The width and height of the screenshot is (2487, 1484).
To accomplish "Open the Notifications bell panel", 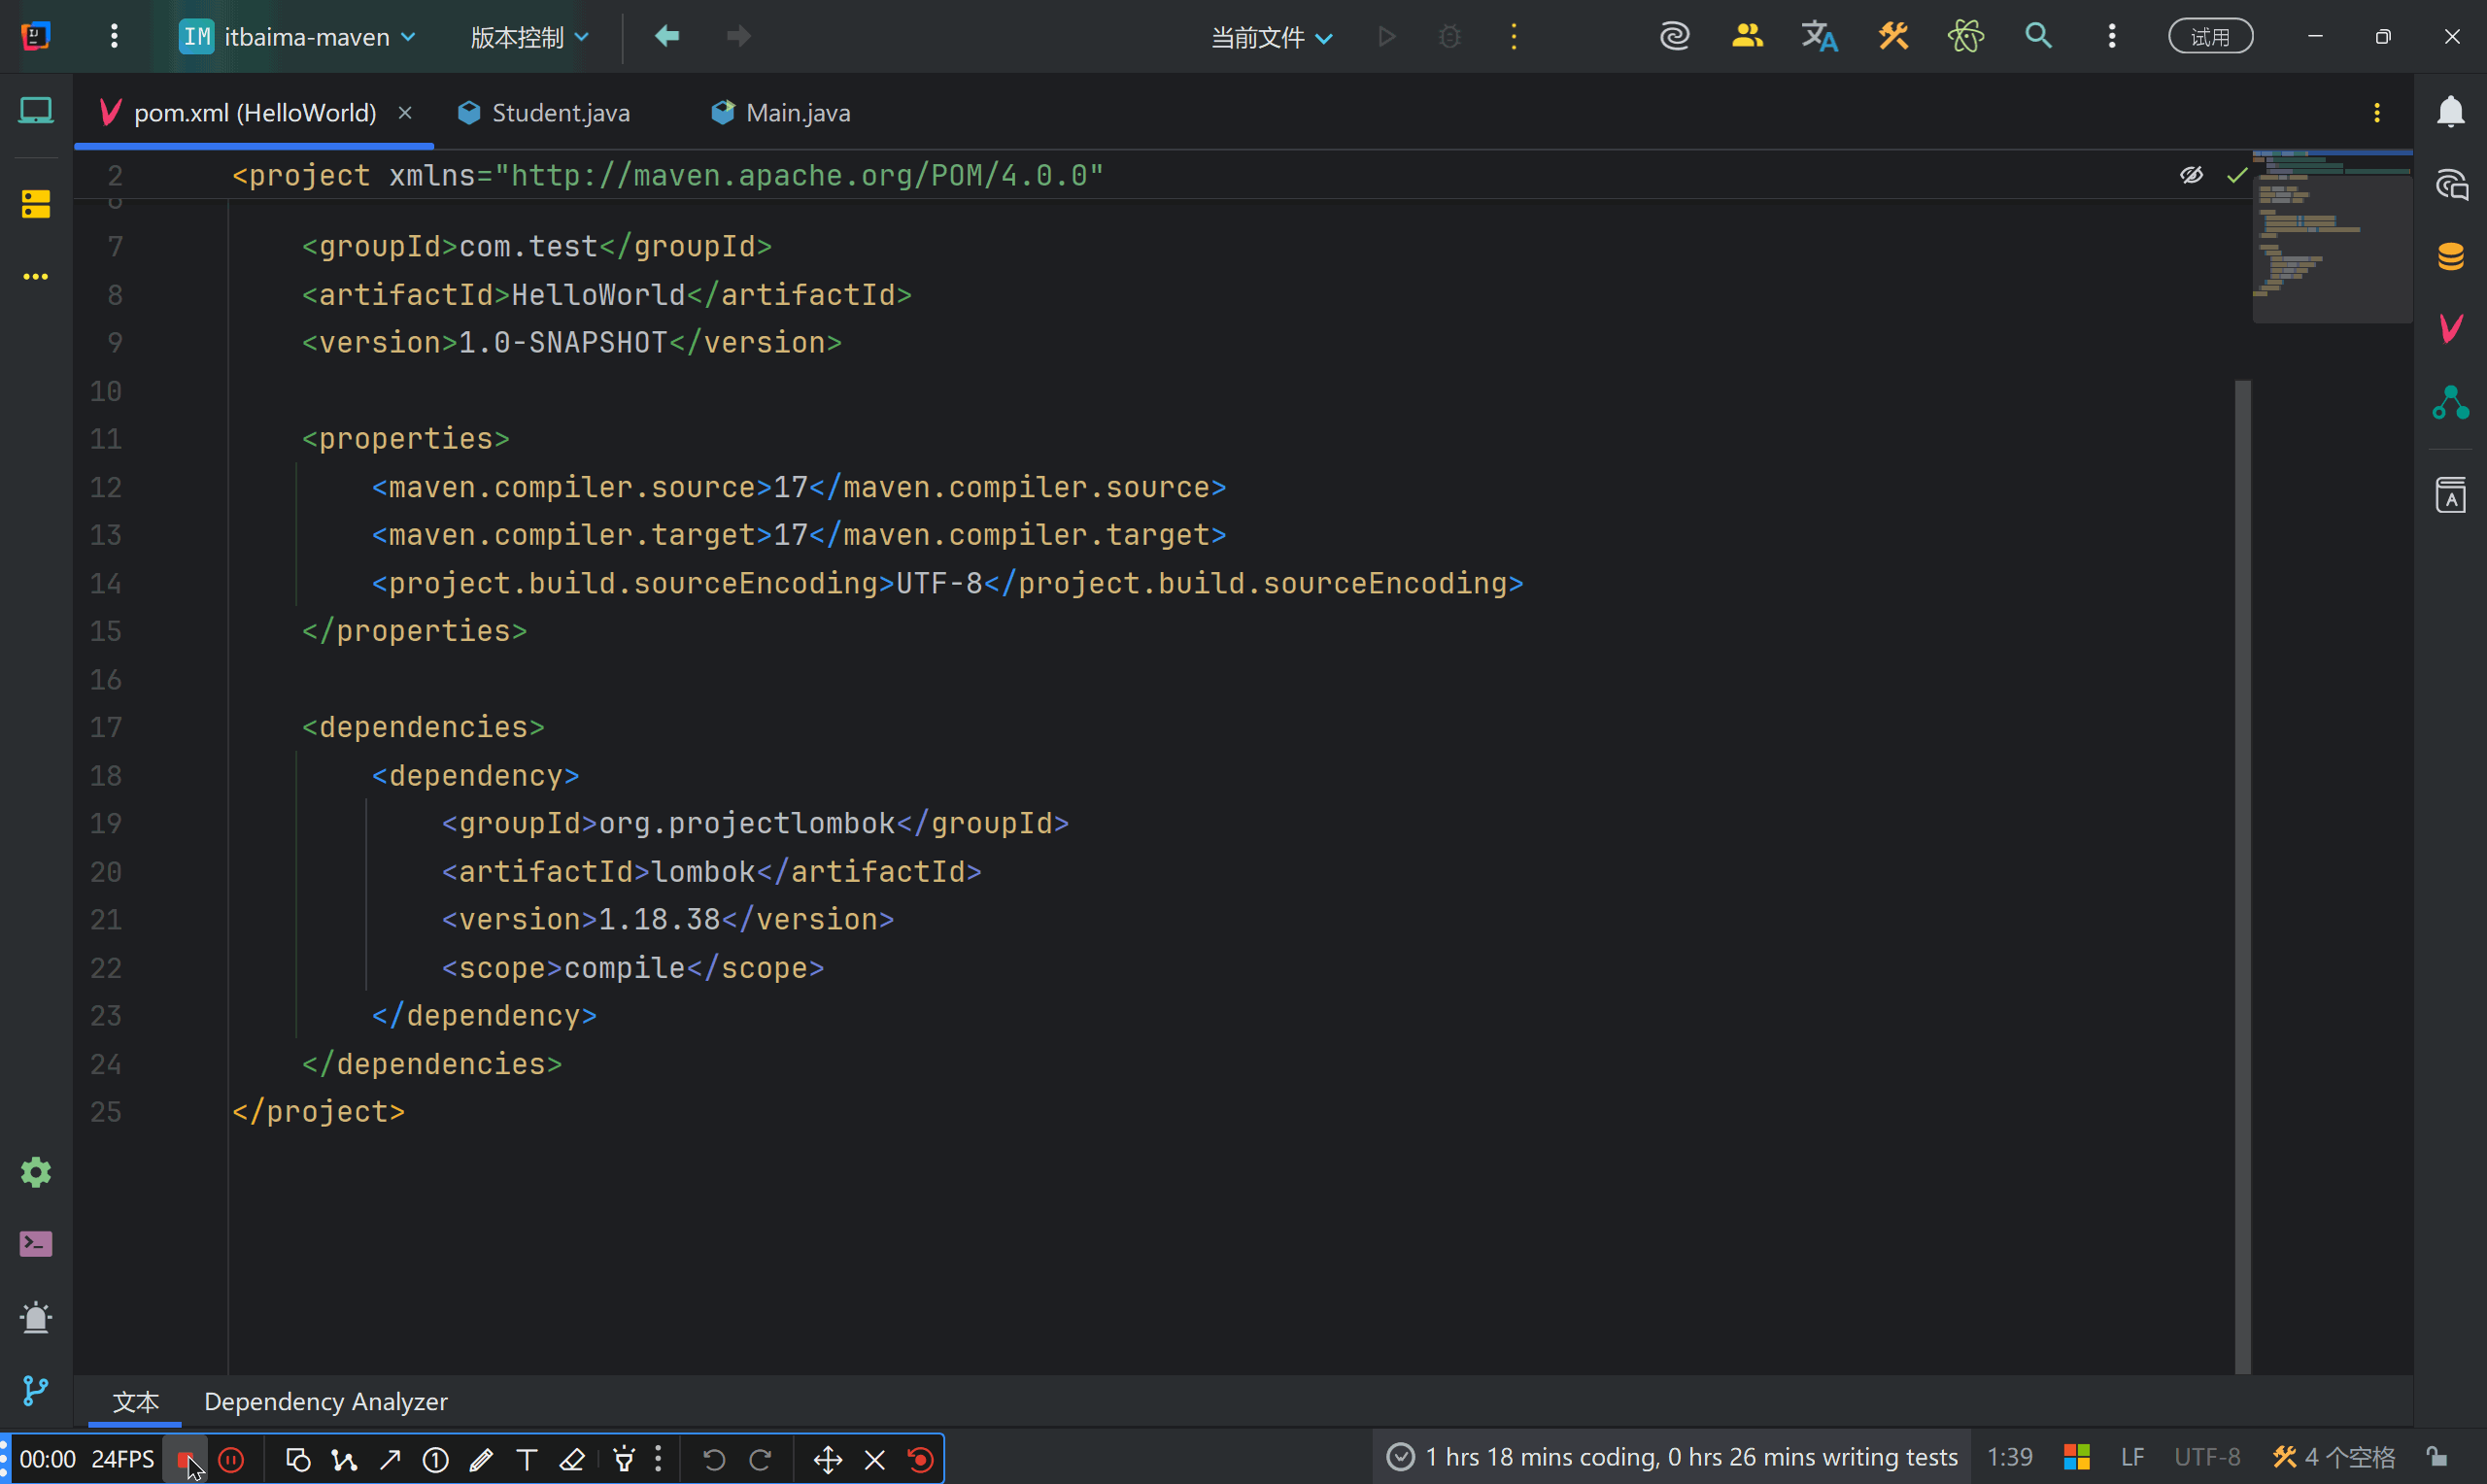I will [x=2450, y=111].
